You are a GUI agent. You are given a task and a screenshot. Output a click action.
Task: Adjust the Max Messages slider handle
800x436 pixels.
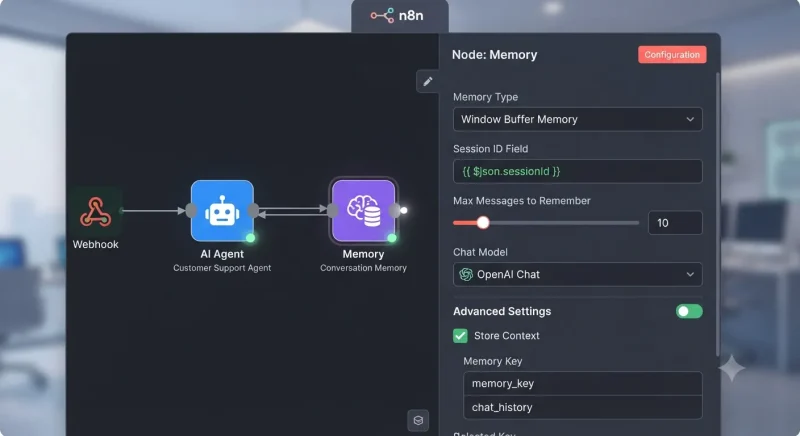point(483,222)
